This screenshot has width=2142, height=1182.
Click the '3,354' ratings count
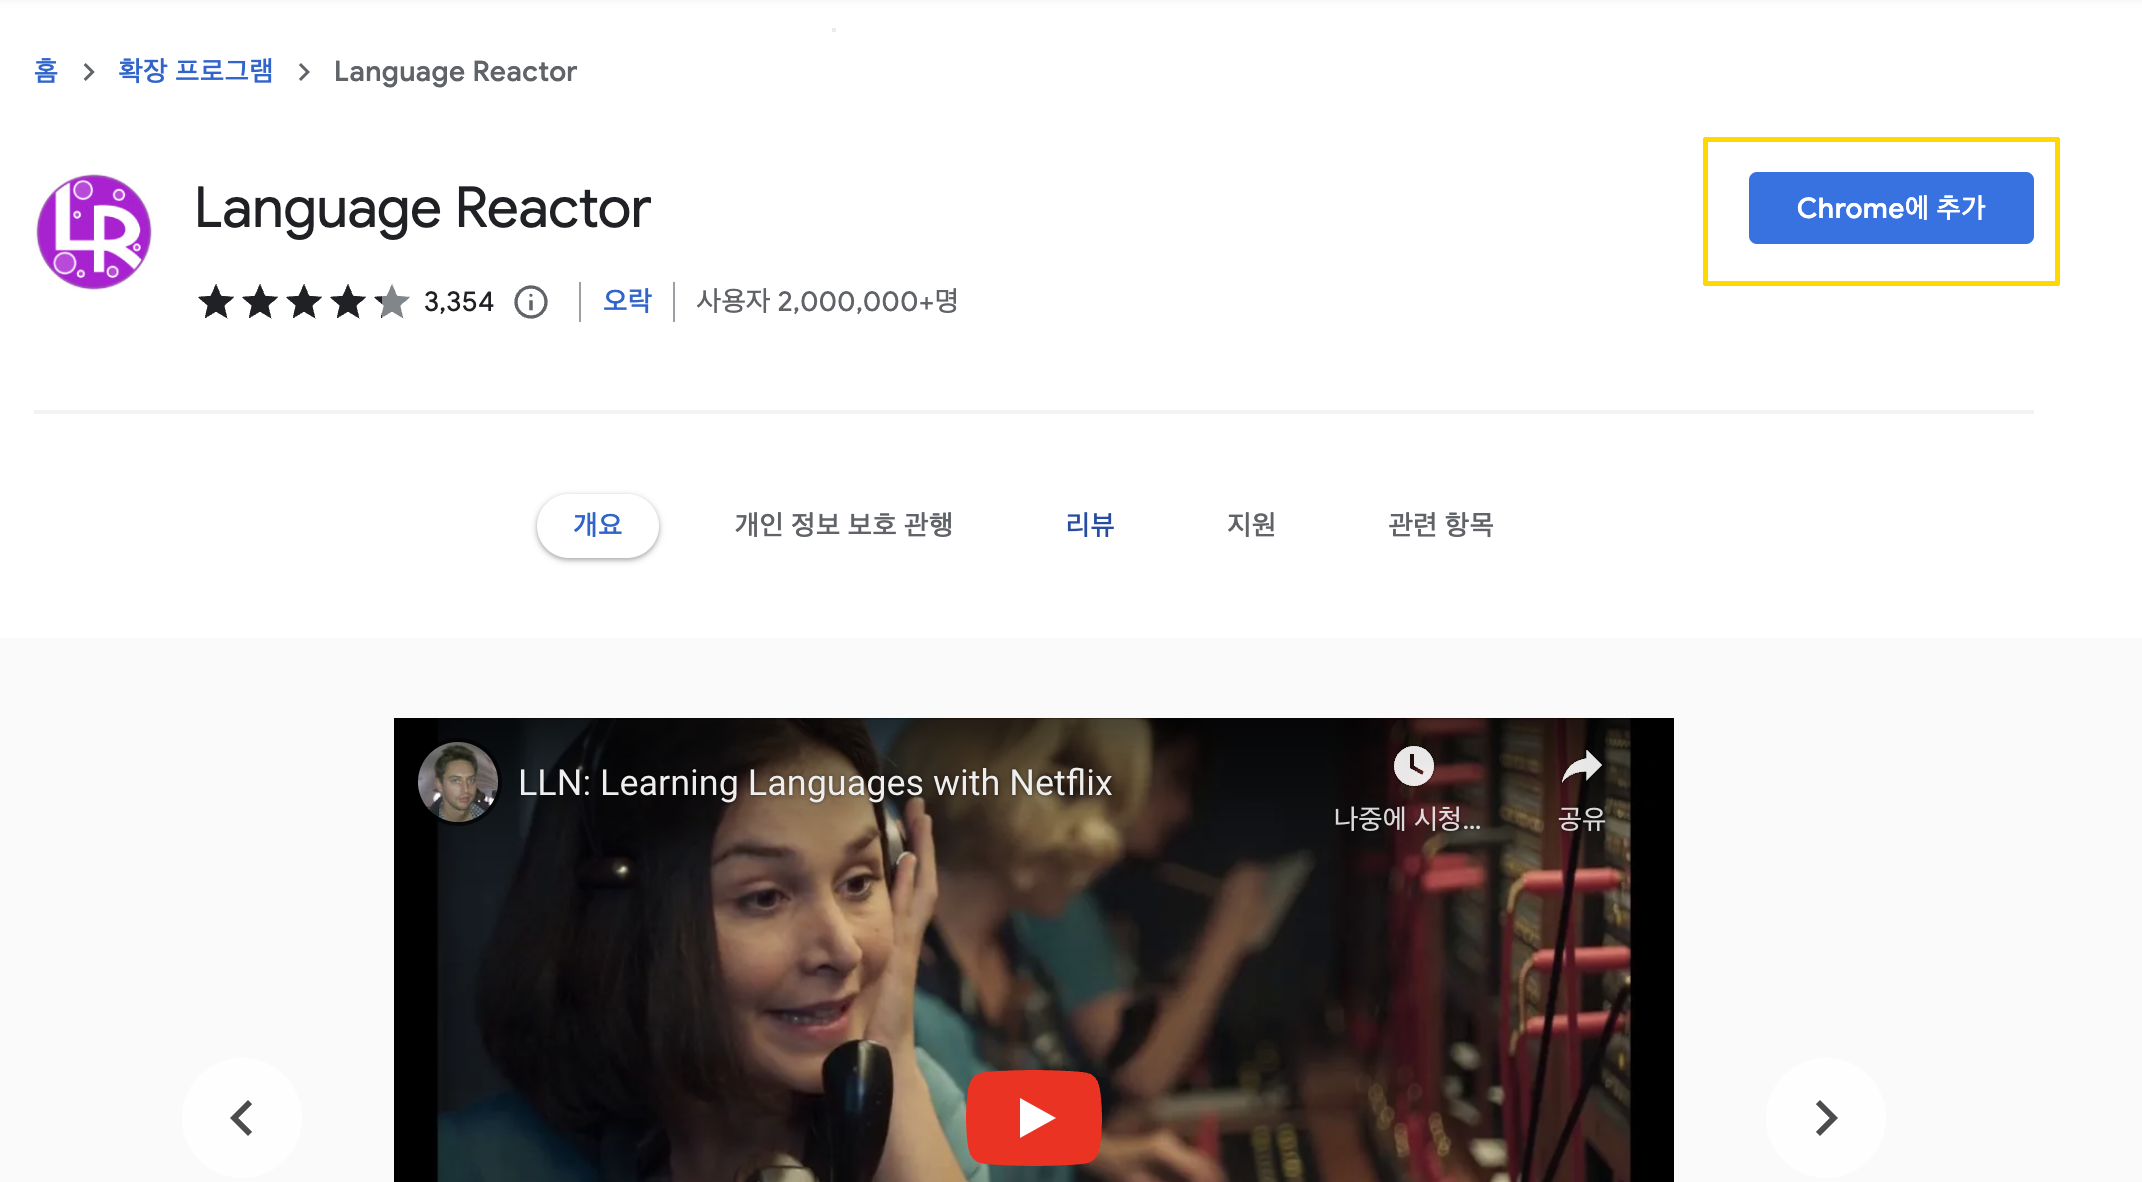click(459, 302)
